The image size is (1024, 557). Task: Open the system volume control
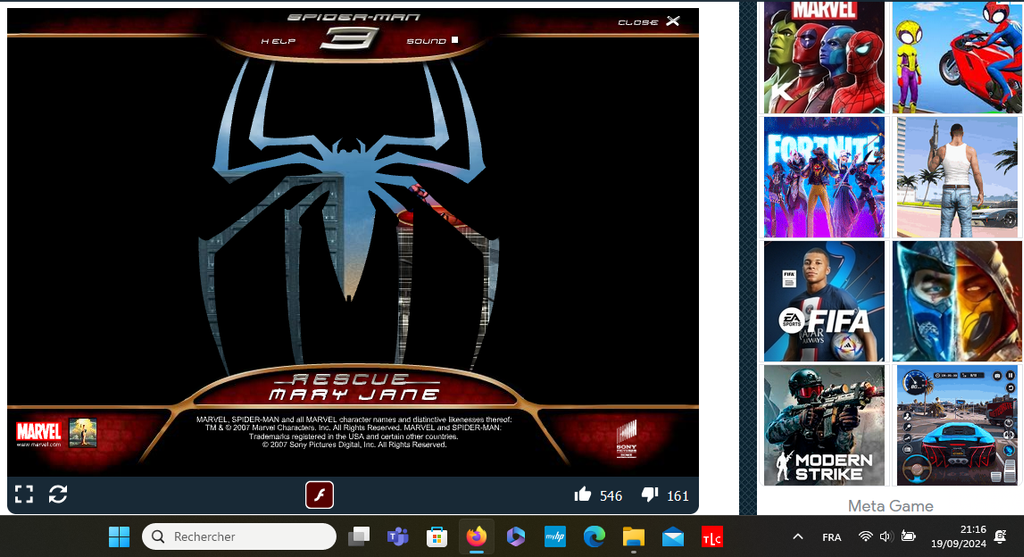pos(885,537)
